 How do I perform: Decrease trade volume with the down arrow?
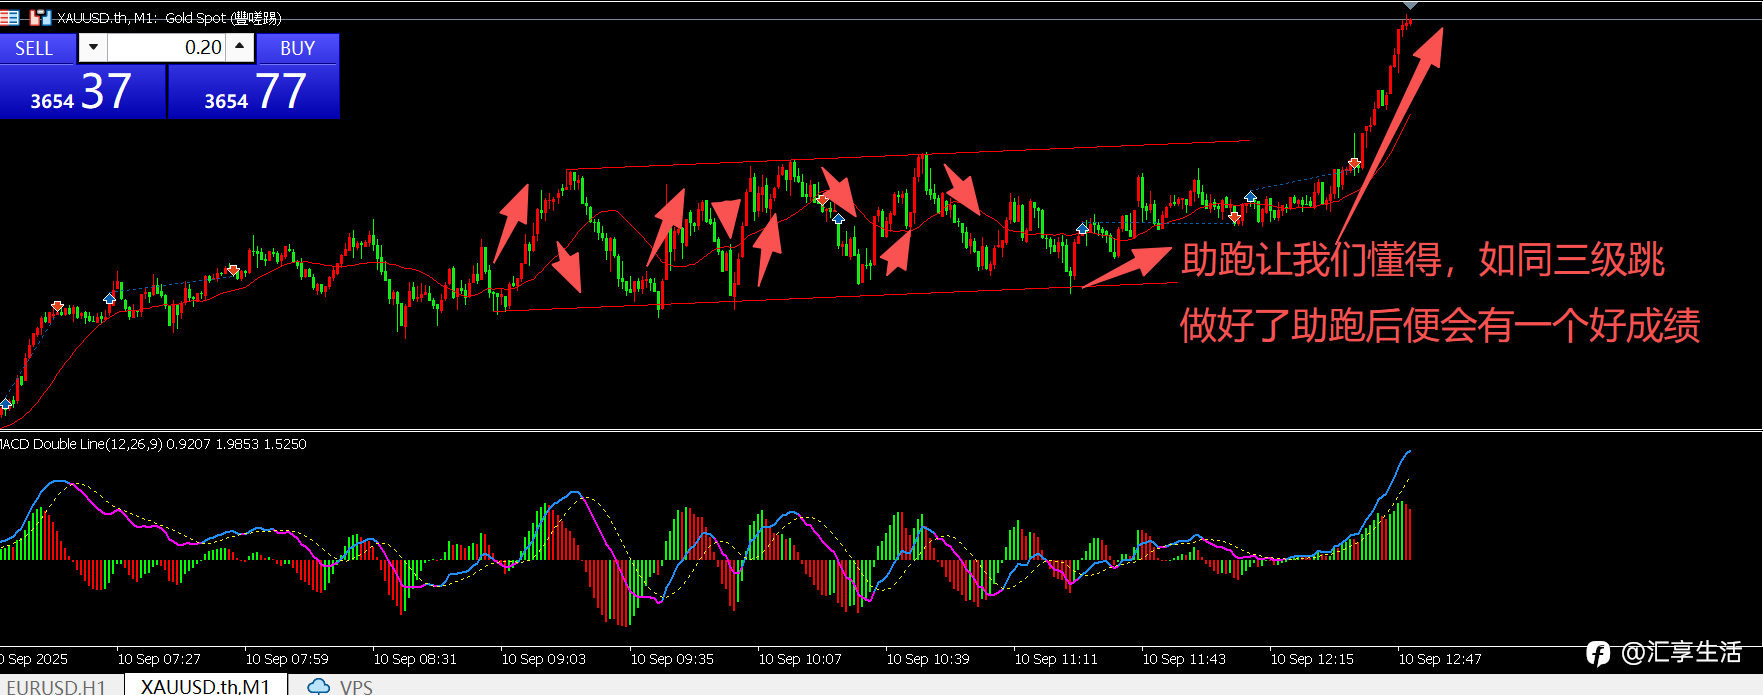pyautogui.click(x=93, y=47)
